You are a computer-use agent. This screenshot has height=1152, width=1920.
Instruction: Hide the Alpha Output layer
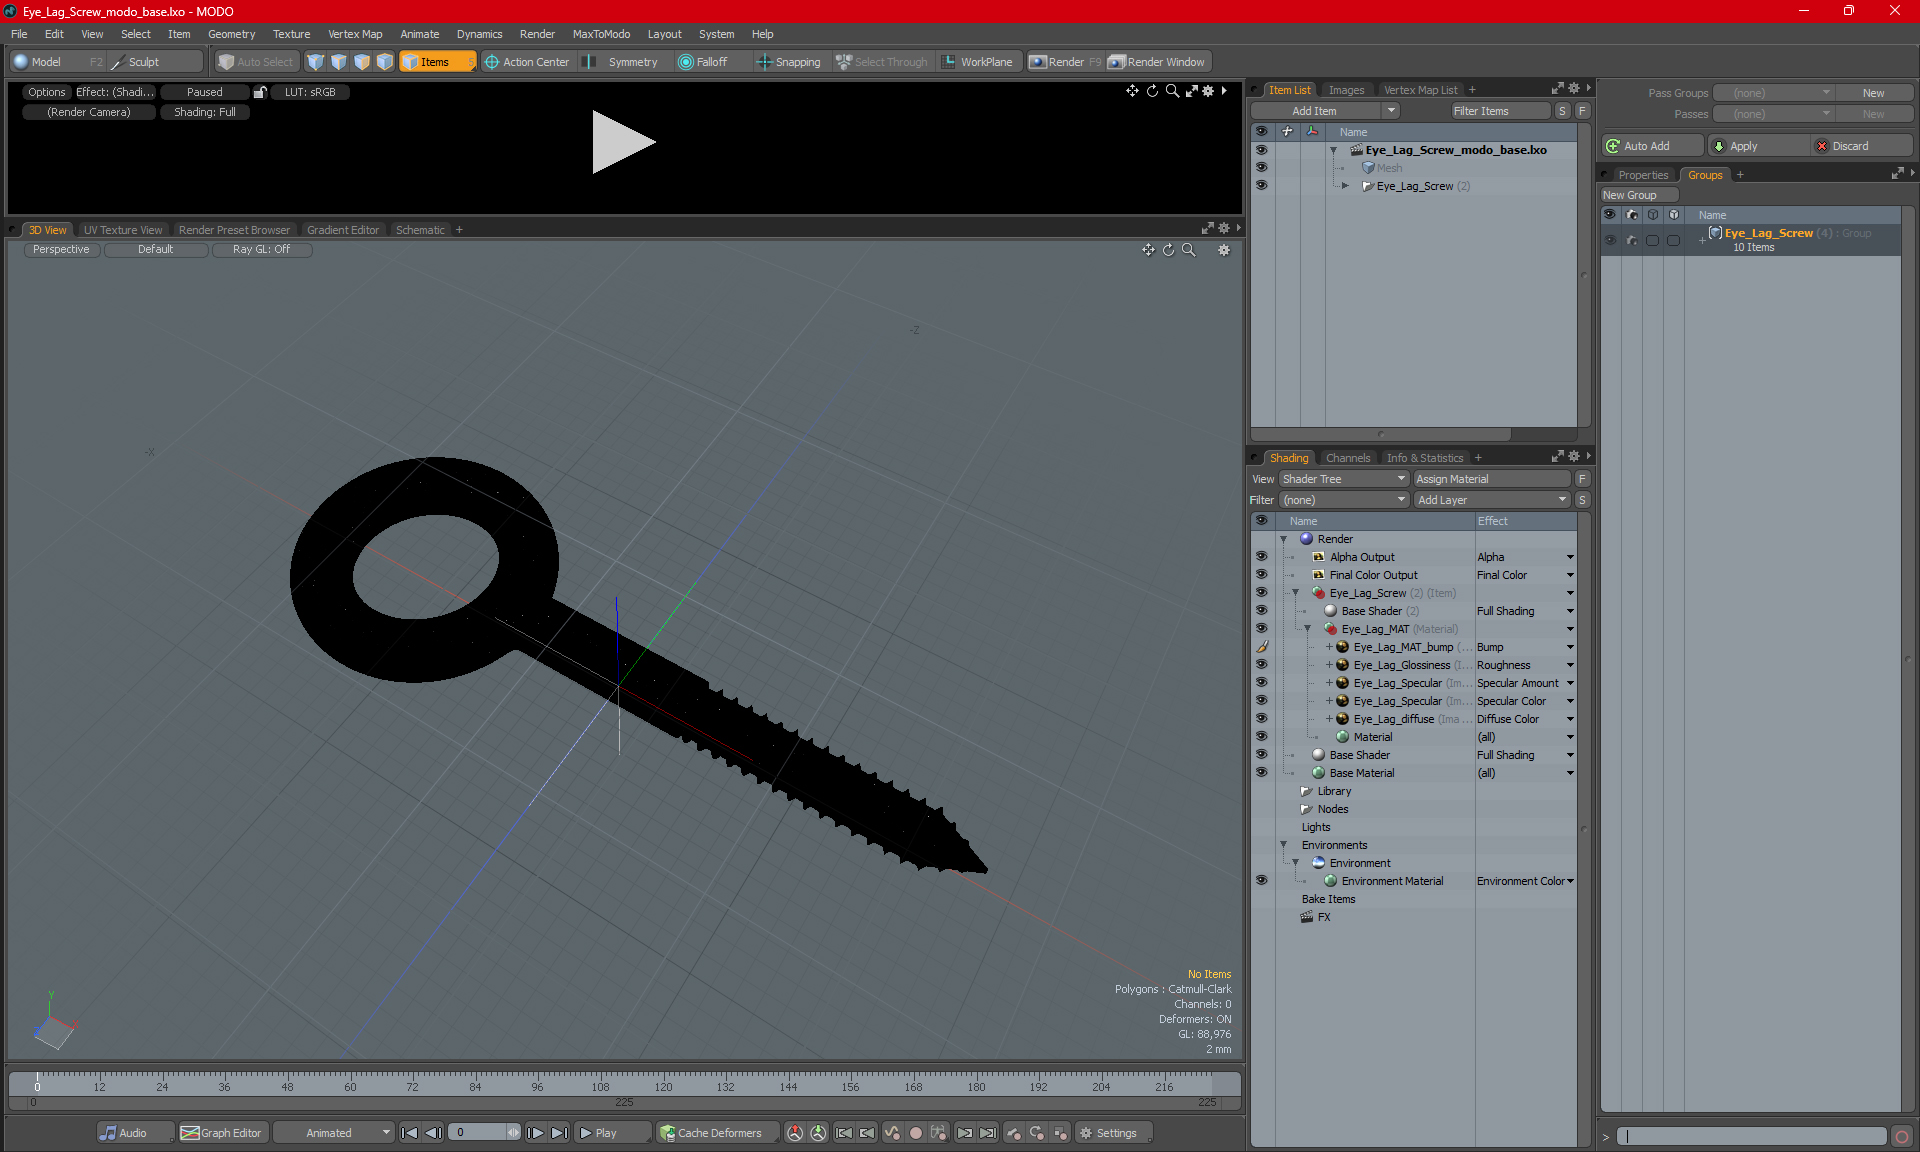(x=1261, y=557)
